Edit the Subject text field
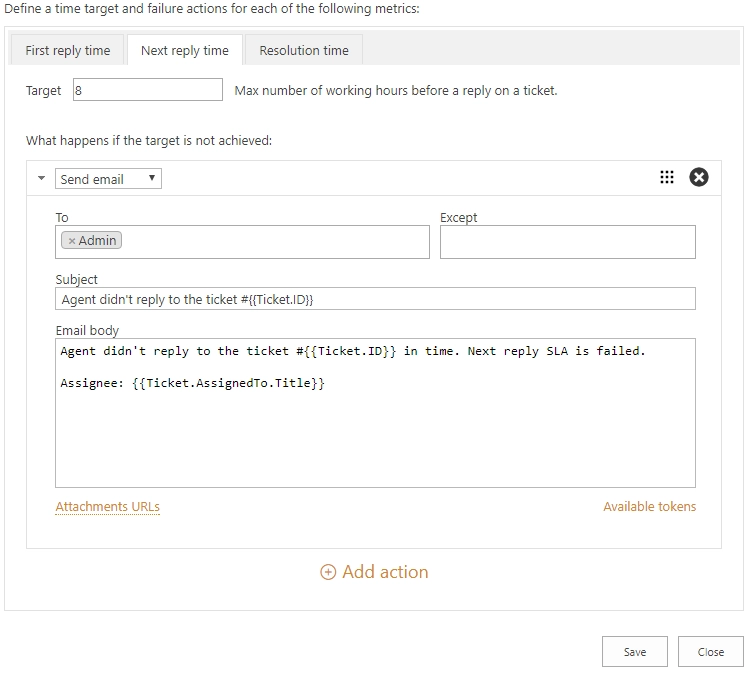This screenshot has height=673, width=752. [x=375, y=299]
